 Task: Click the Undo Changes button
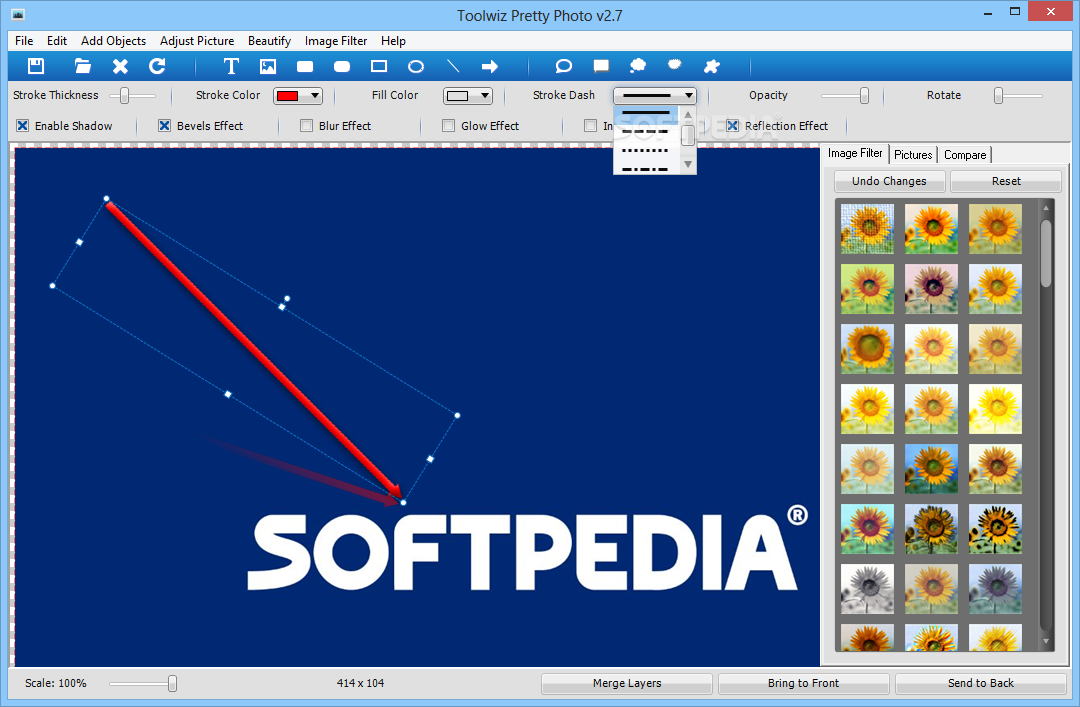coord(889,181)
